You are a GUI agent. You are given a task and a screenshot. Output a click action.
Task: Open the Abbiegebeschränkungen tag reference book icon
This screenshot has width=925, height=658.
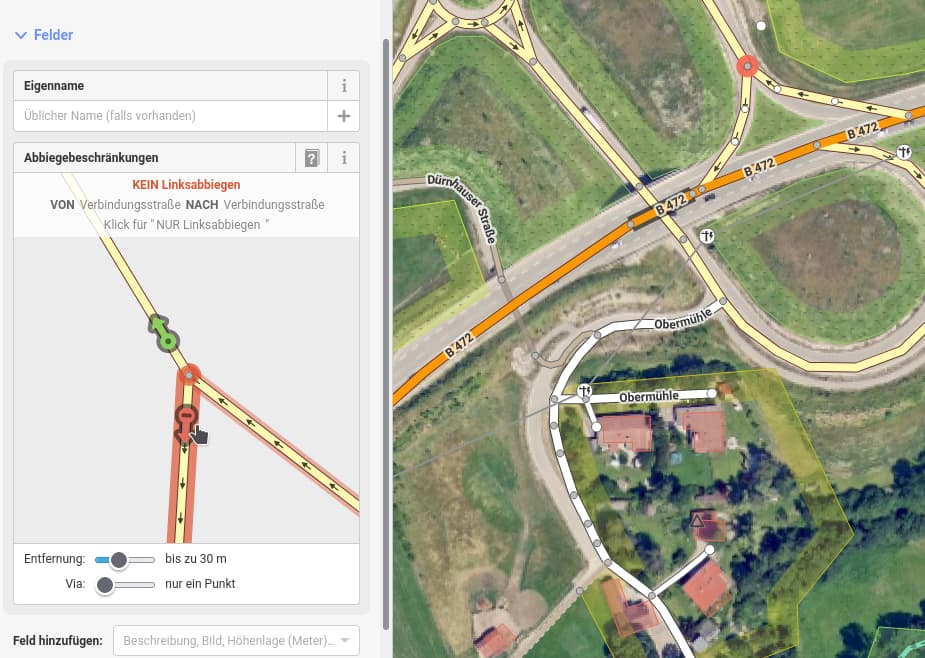[312, 158]
